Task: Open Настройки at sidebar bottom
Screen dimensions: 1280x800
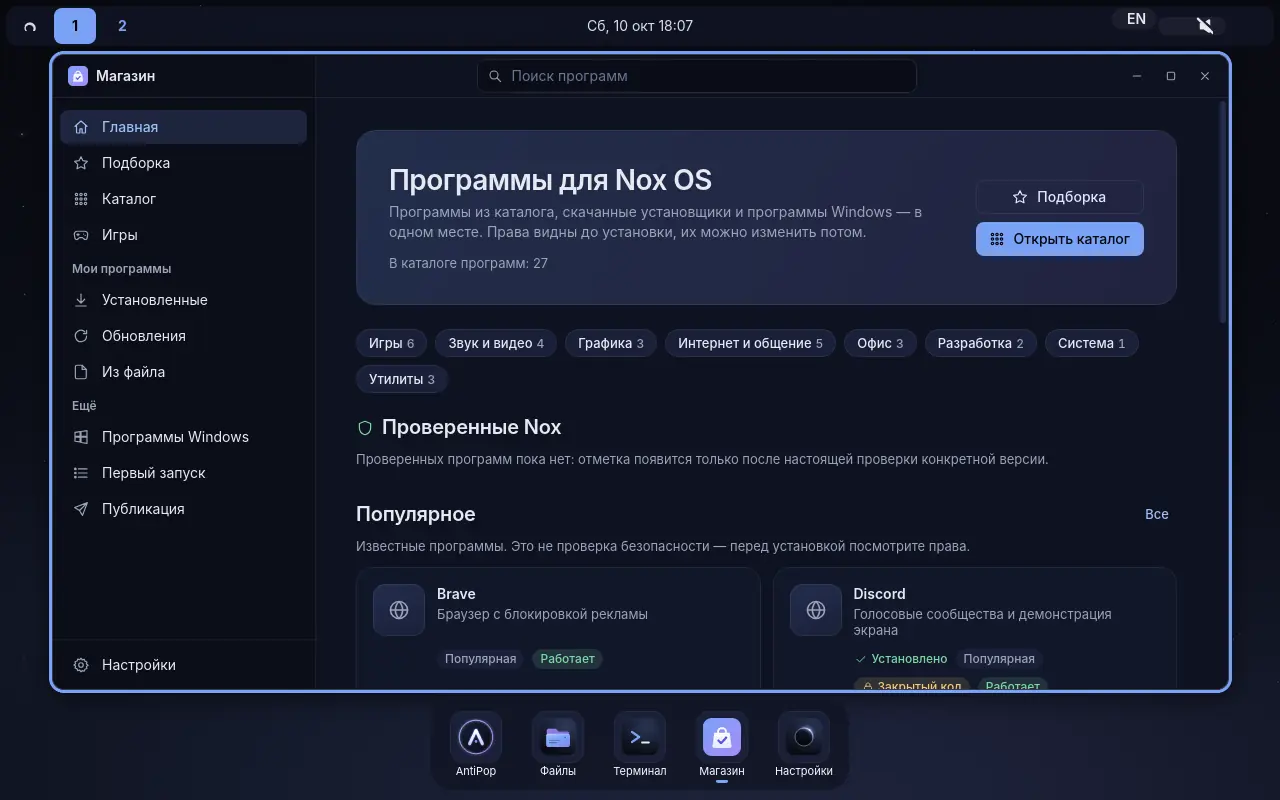Action: coord(183,665)
